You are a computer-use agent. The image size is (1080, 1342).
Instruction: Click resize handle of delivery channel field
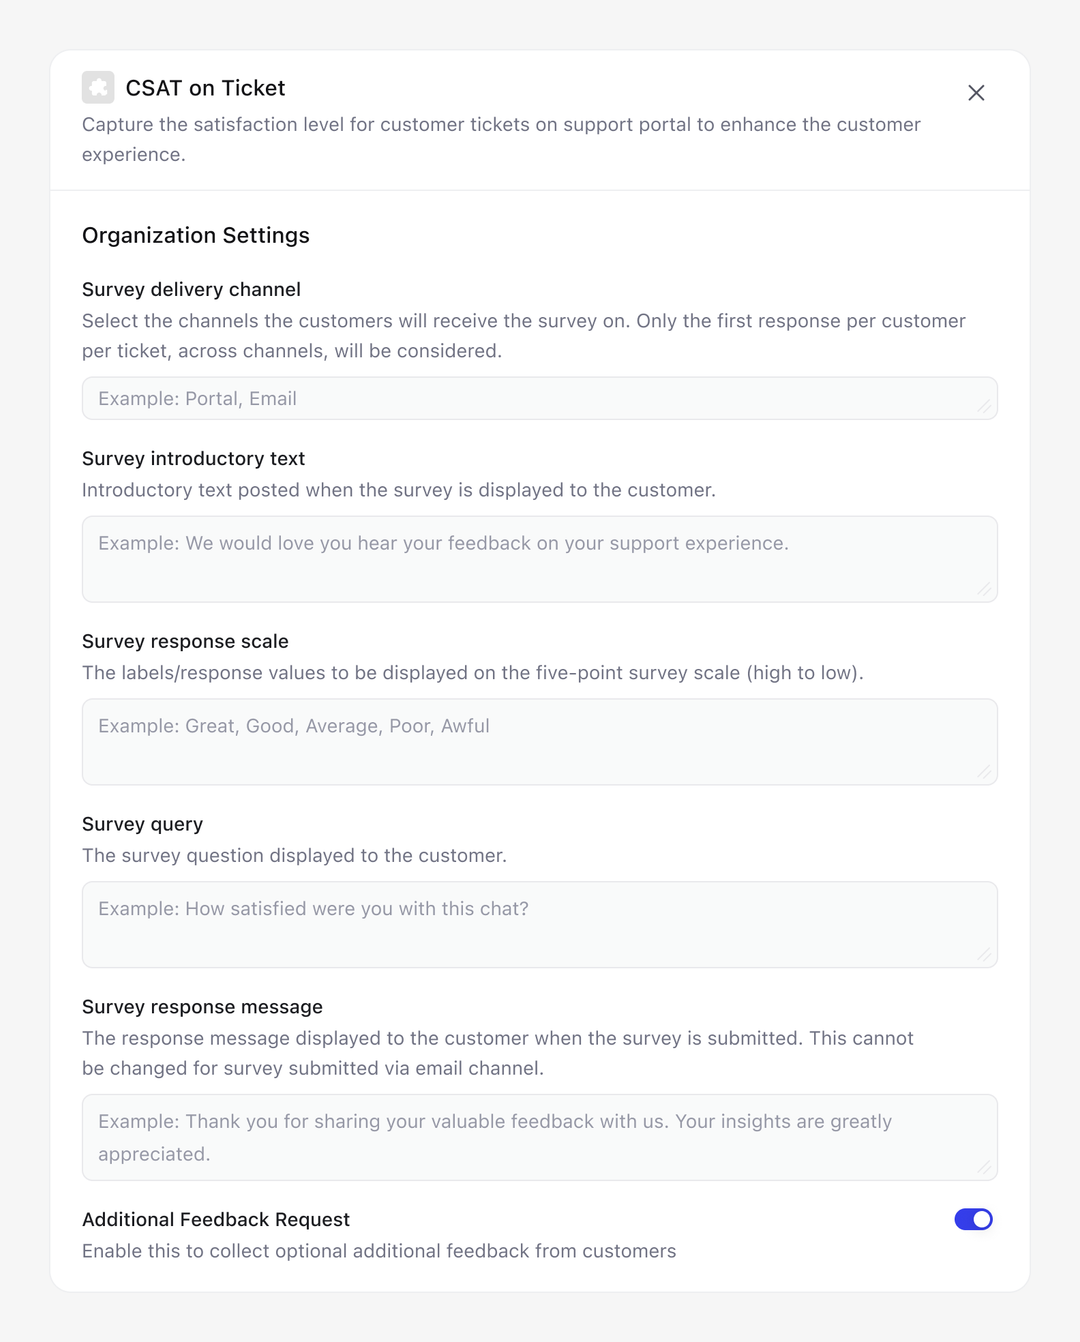985,407
